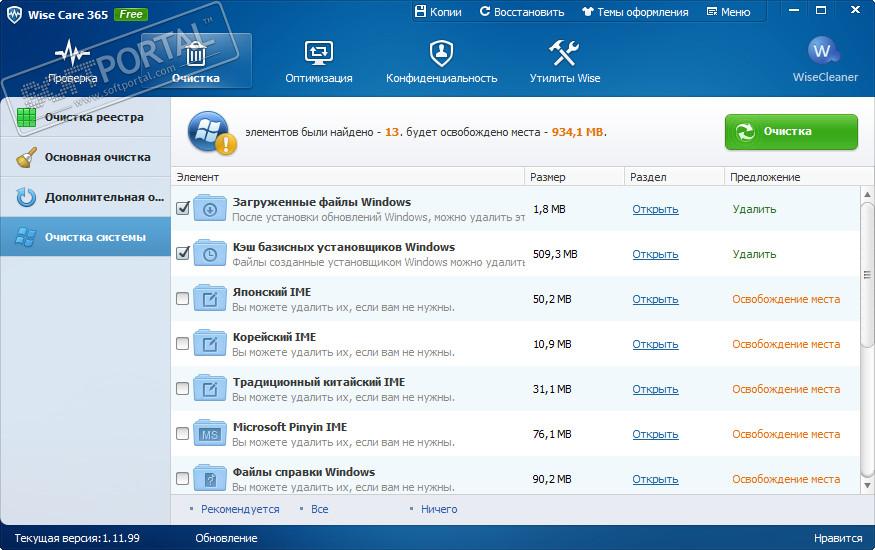
Task: Click the green Очистка button
Action: click(x=791, y=132)
